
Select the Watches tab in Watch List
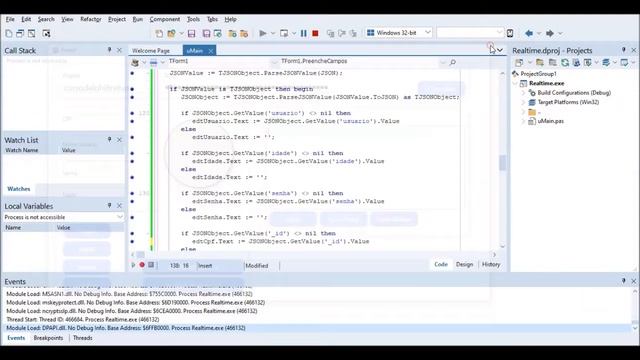[x=19, y=189]
